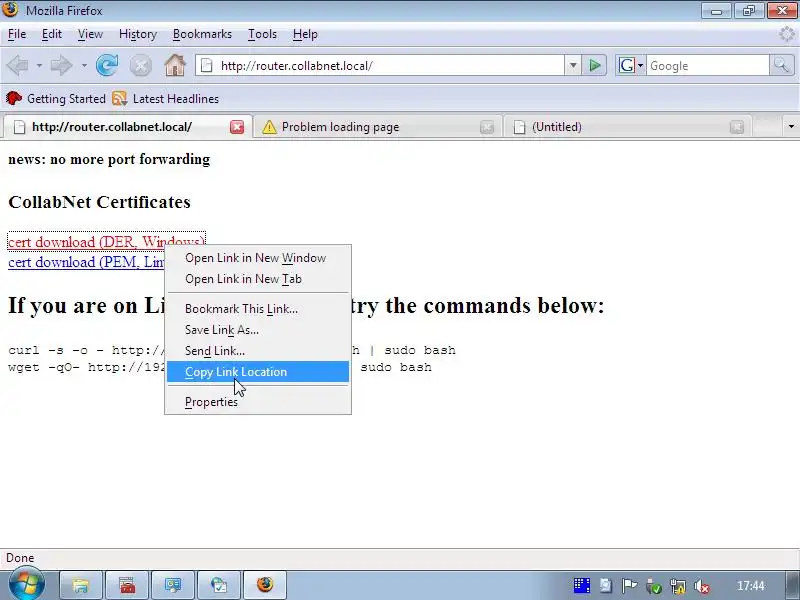Click the Stop loading button
The height and width of the screenshot is (600, 800).
(140, 65)
